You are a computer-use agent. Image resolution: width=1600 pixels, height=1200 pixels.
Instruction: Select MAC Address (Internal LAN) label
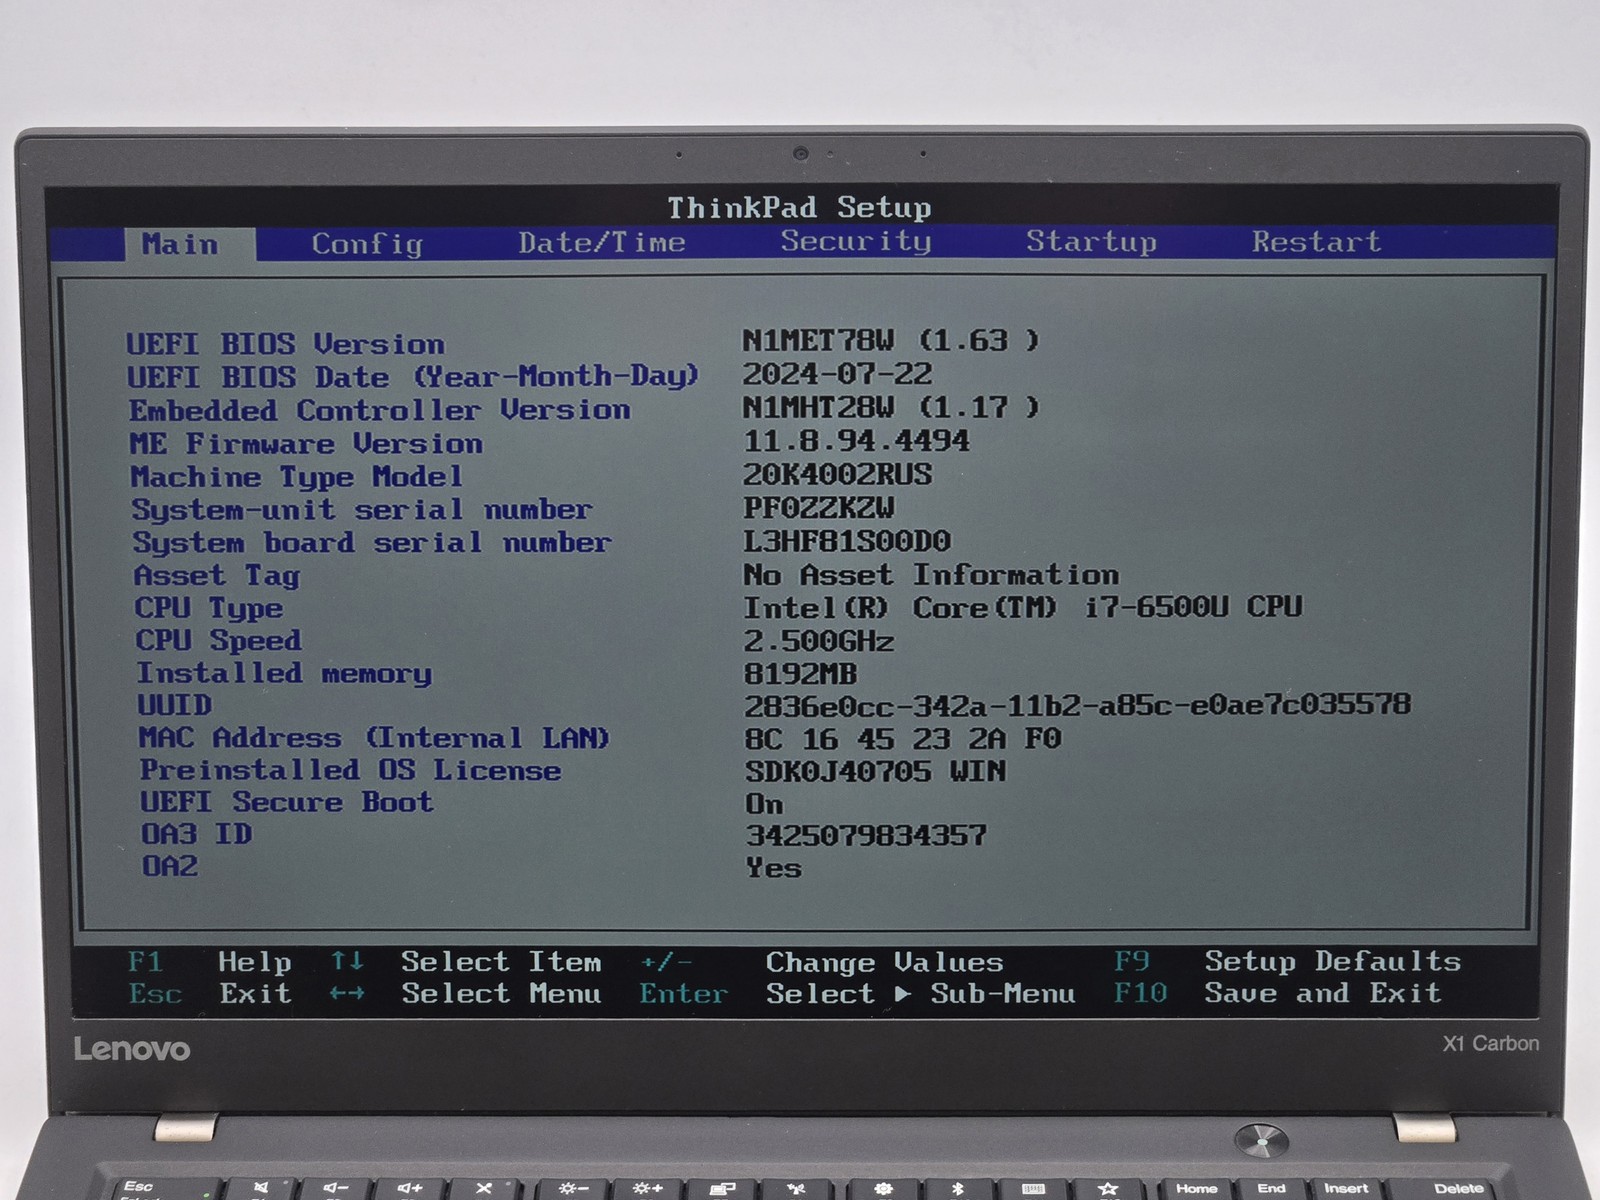[374, 738]
